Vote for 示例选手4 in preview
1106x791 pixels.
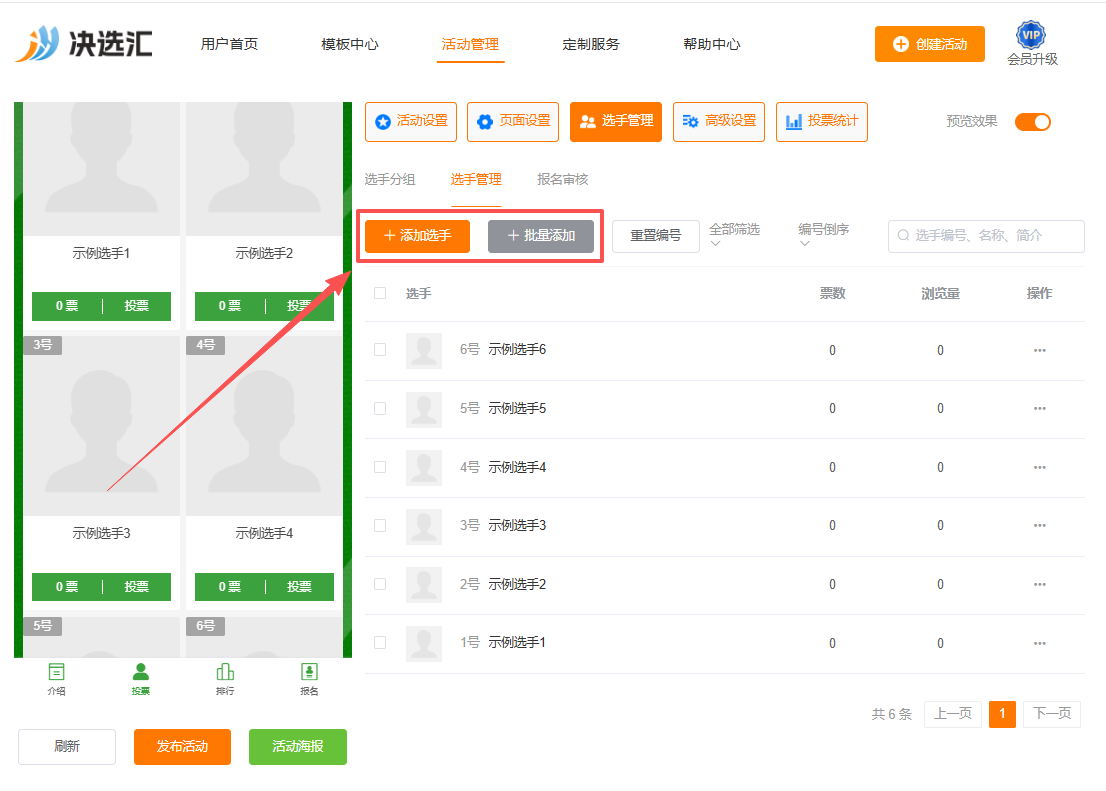tap(299, 586)
